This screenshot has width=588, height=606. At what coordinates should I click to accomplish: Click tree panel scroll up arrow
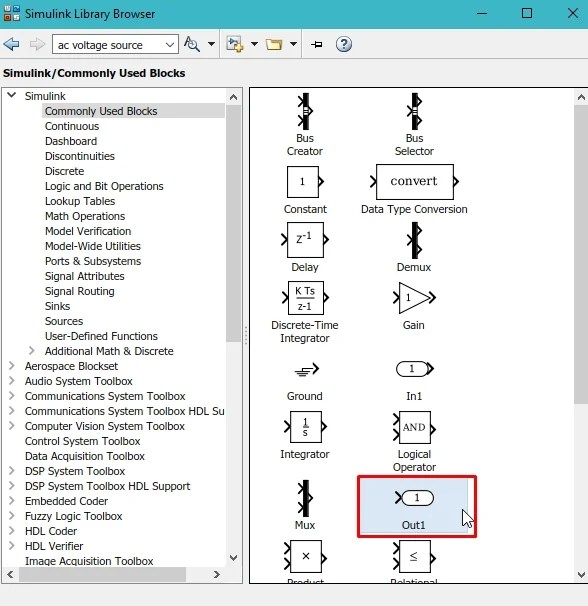tap(233, 97)
